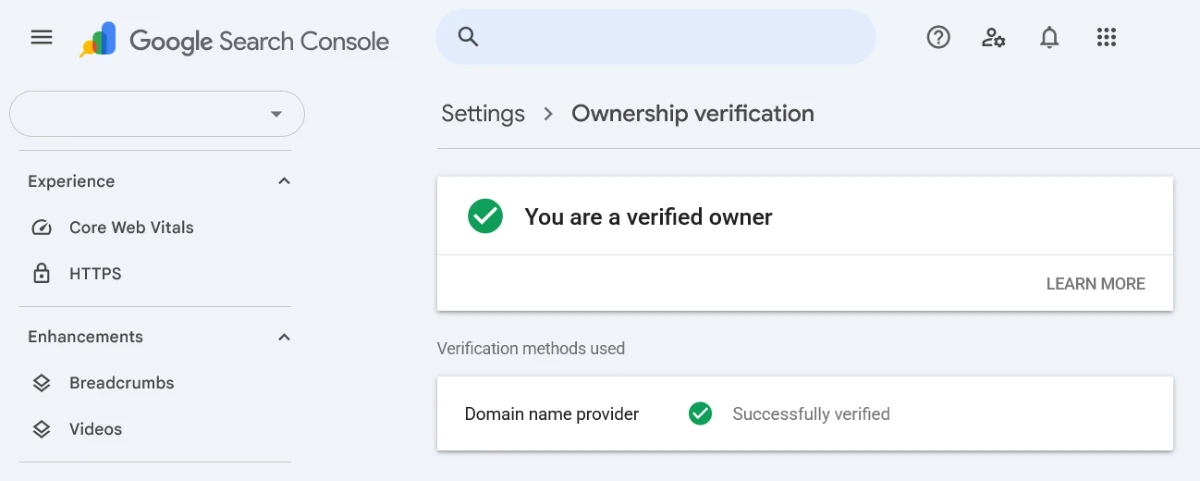Viewport: 1200px width, 481px height.
Task: Go back to Settings breadcrumb
Action: pos(483,114)
